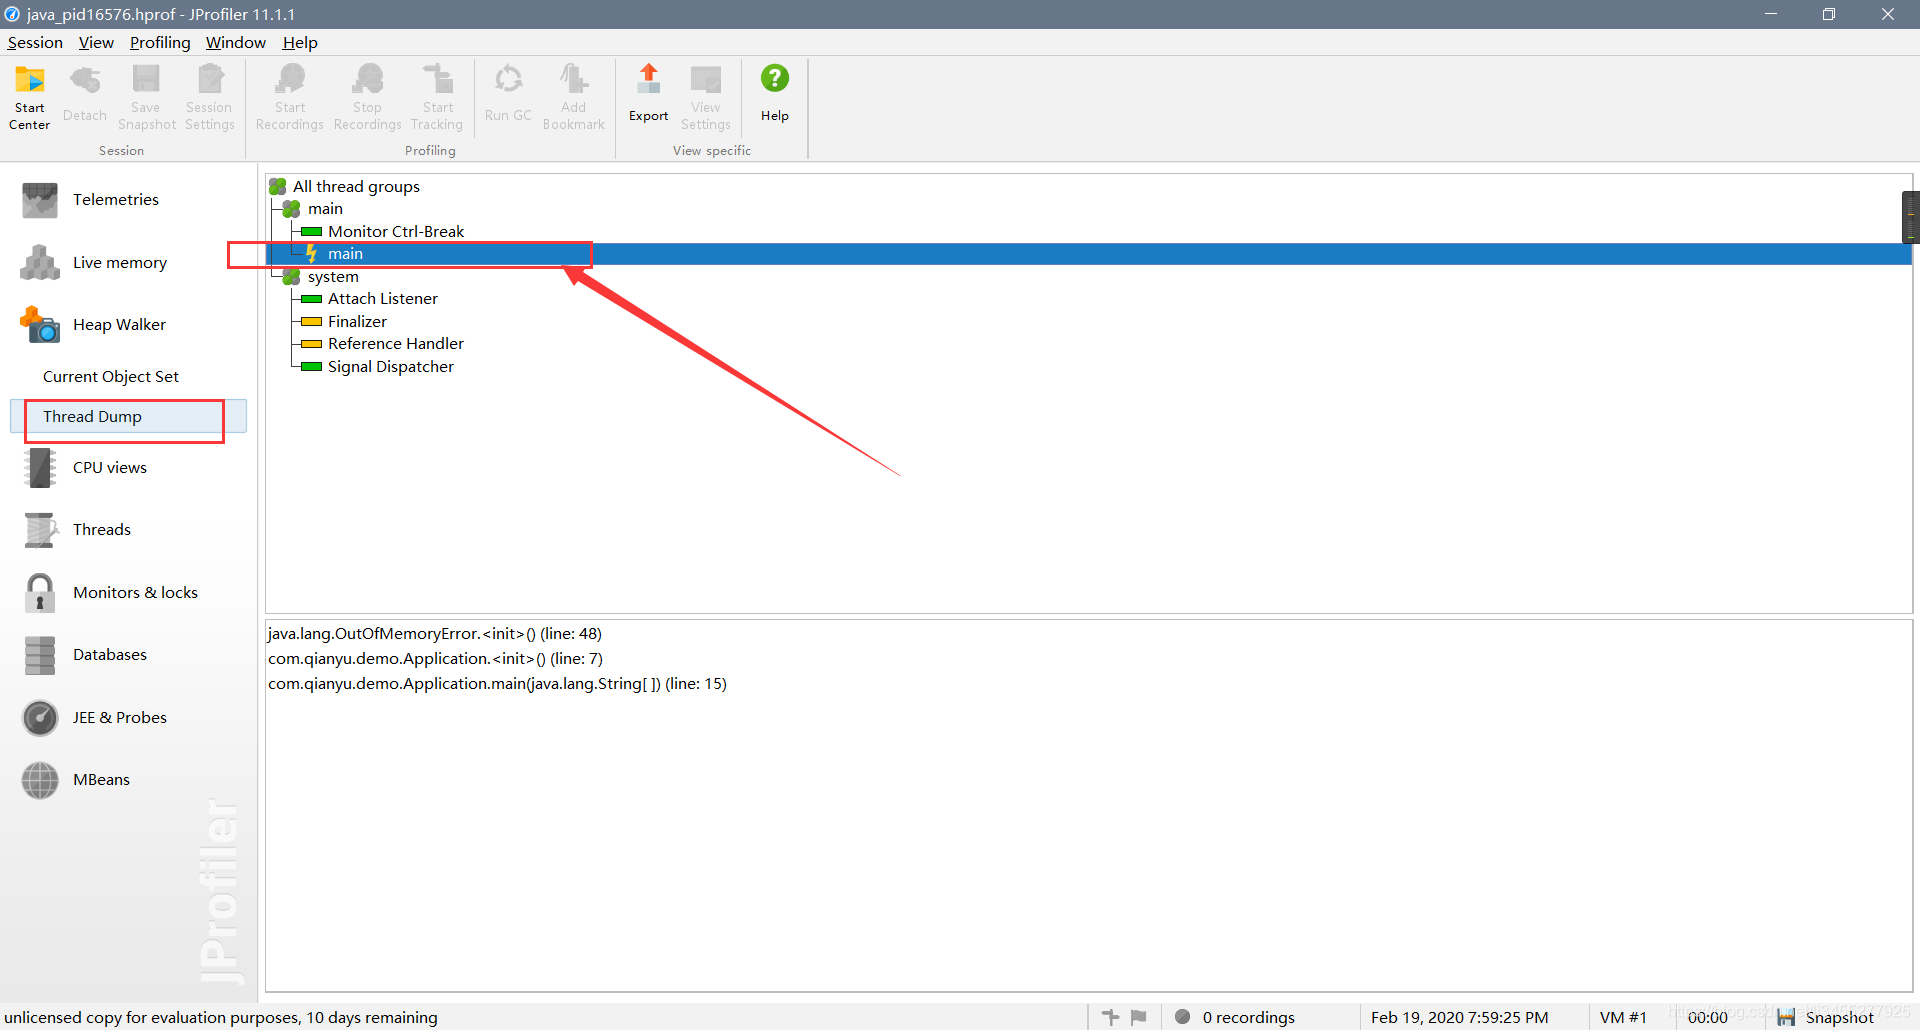
Task: Select the Attach Listener thread
Action: click(x=383, y=299)
